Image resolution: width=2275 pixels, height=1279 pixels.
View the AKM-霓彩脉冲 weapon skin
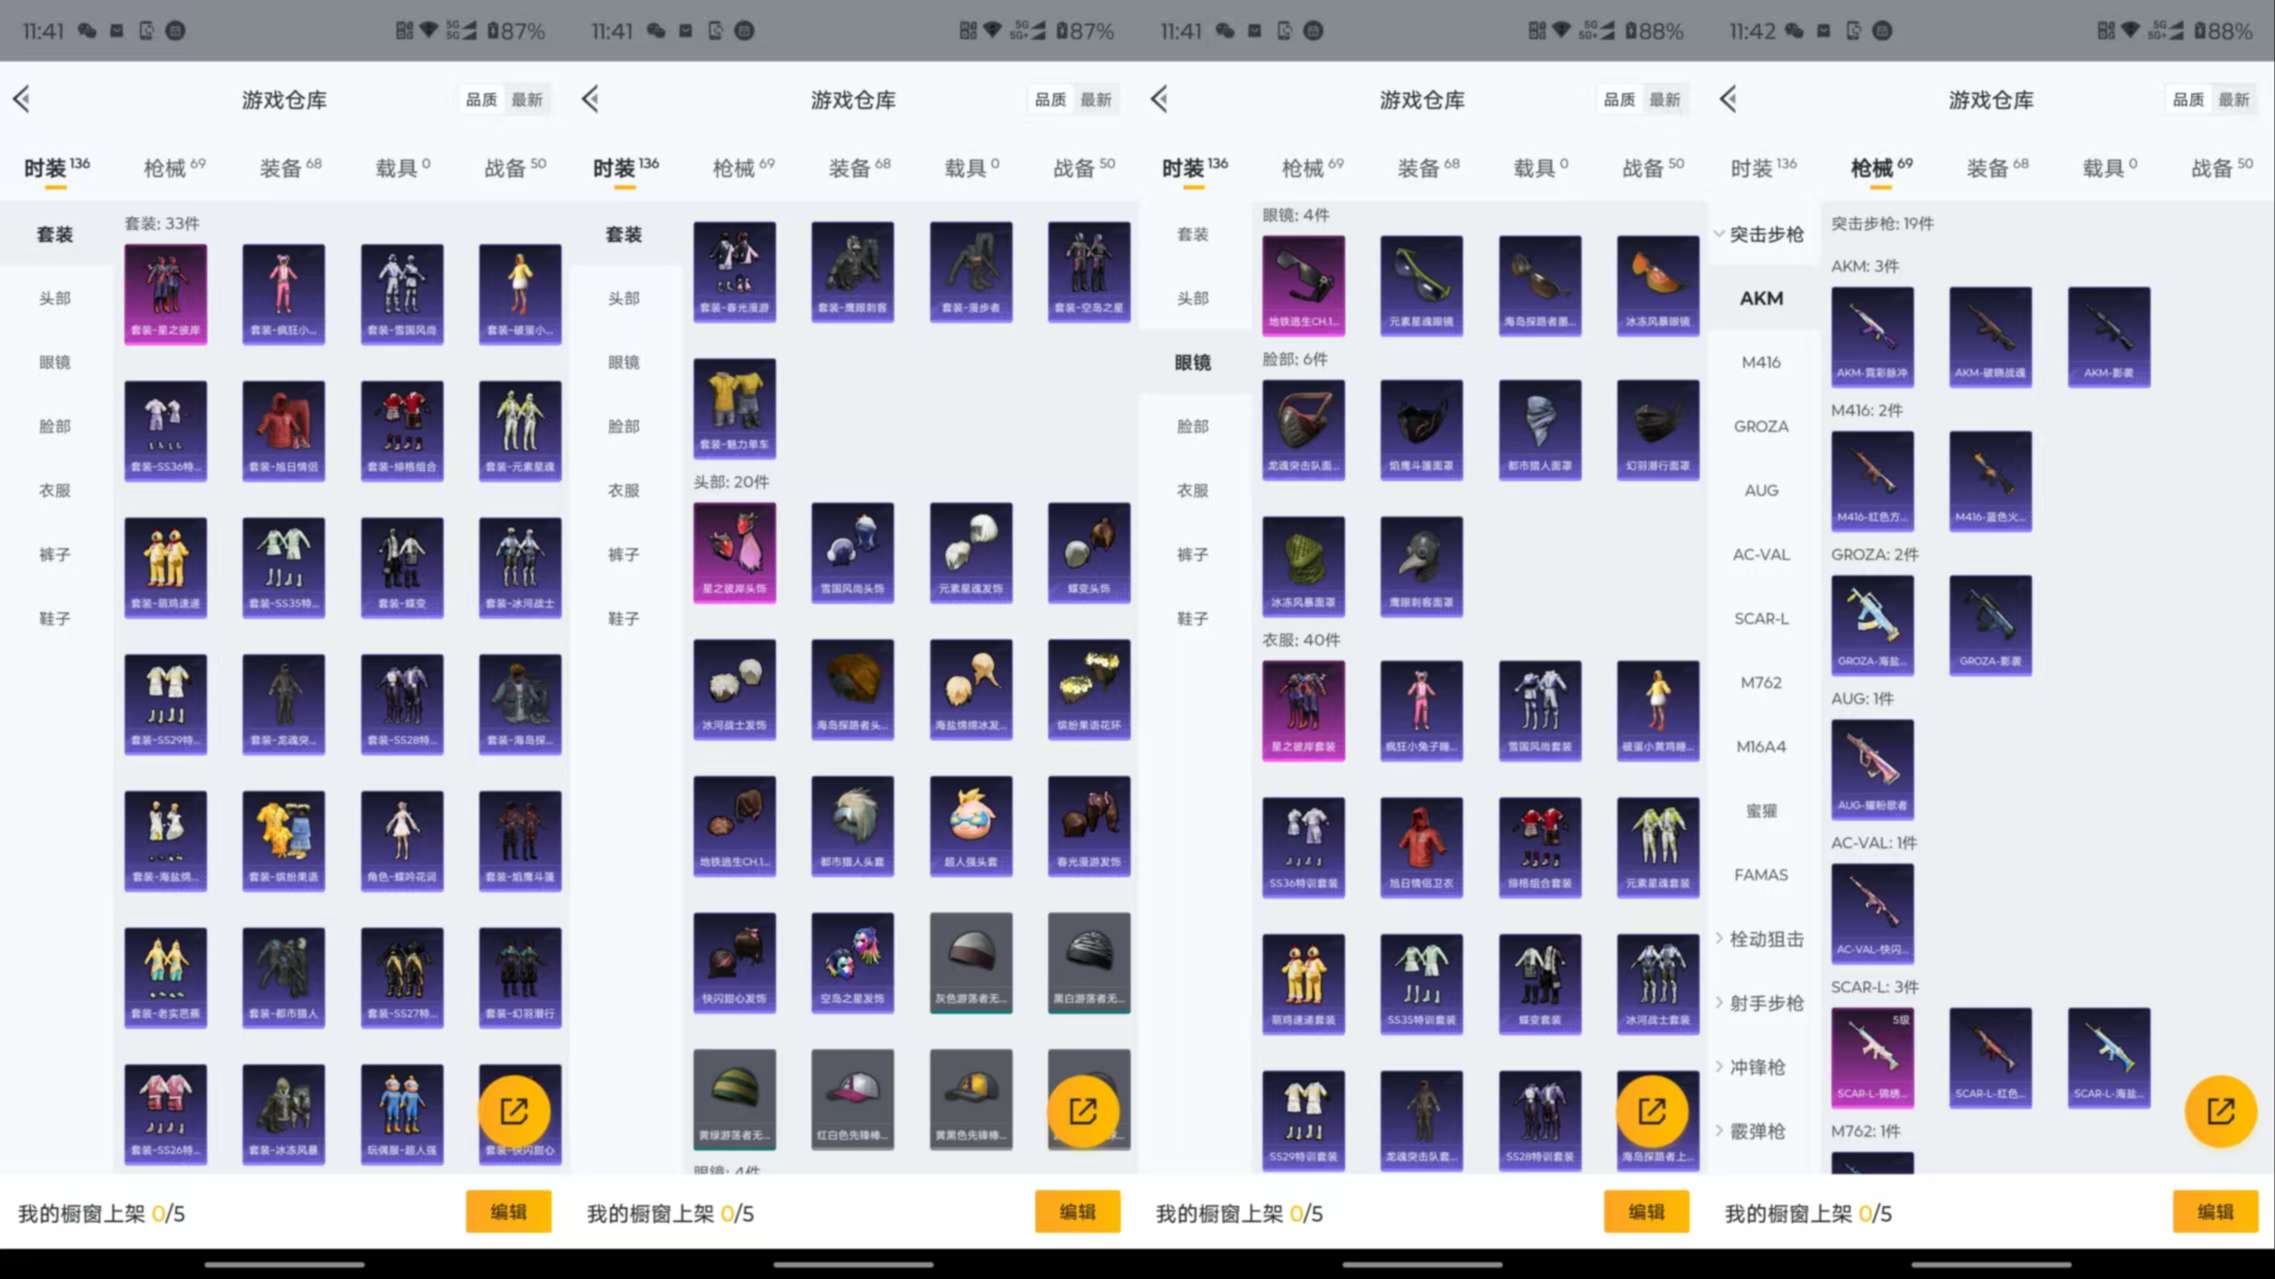tap(1872, 337)
